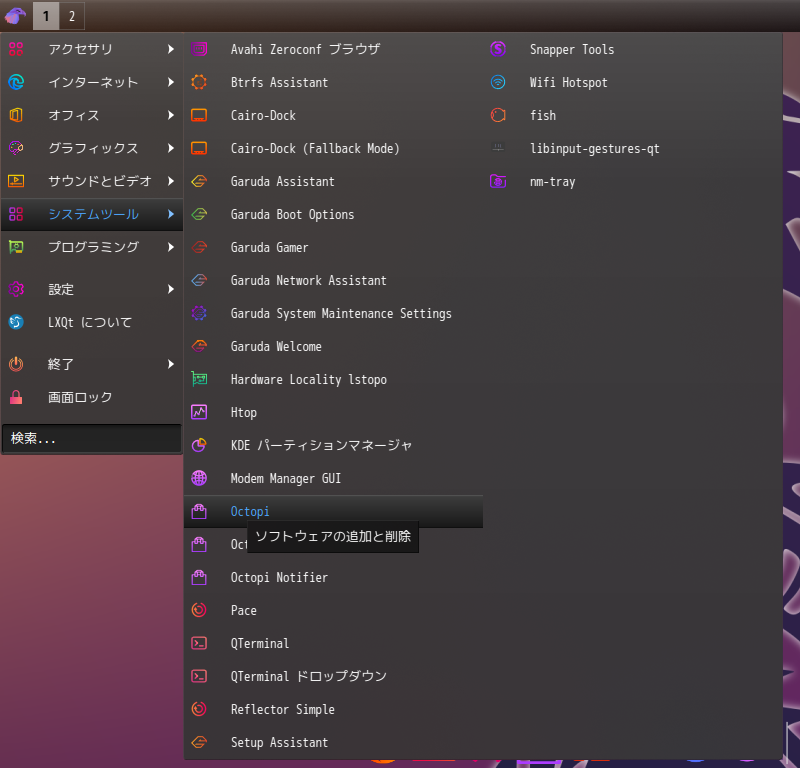Expand the プログラミング submenu arrow
The image size is (800, 768).
[171, 247]
